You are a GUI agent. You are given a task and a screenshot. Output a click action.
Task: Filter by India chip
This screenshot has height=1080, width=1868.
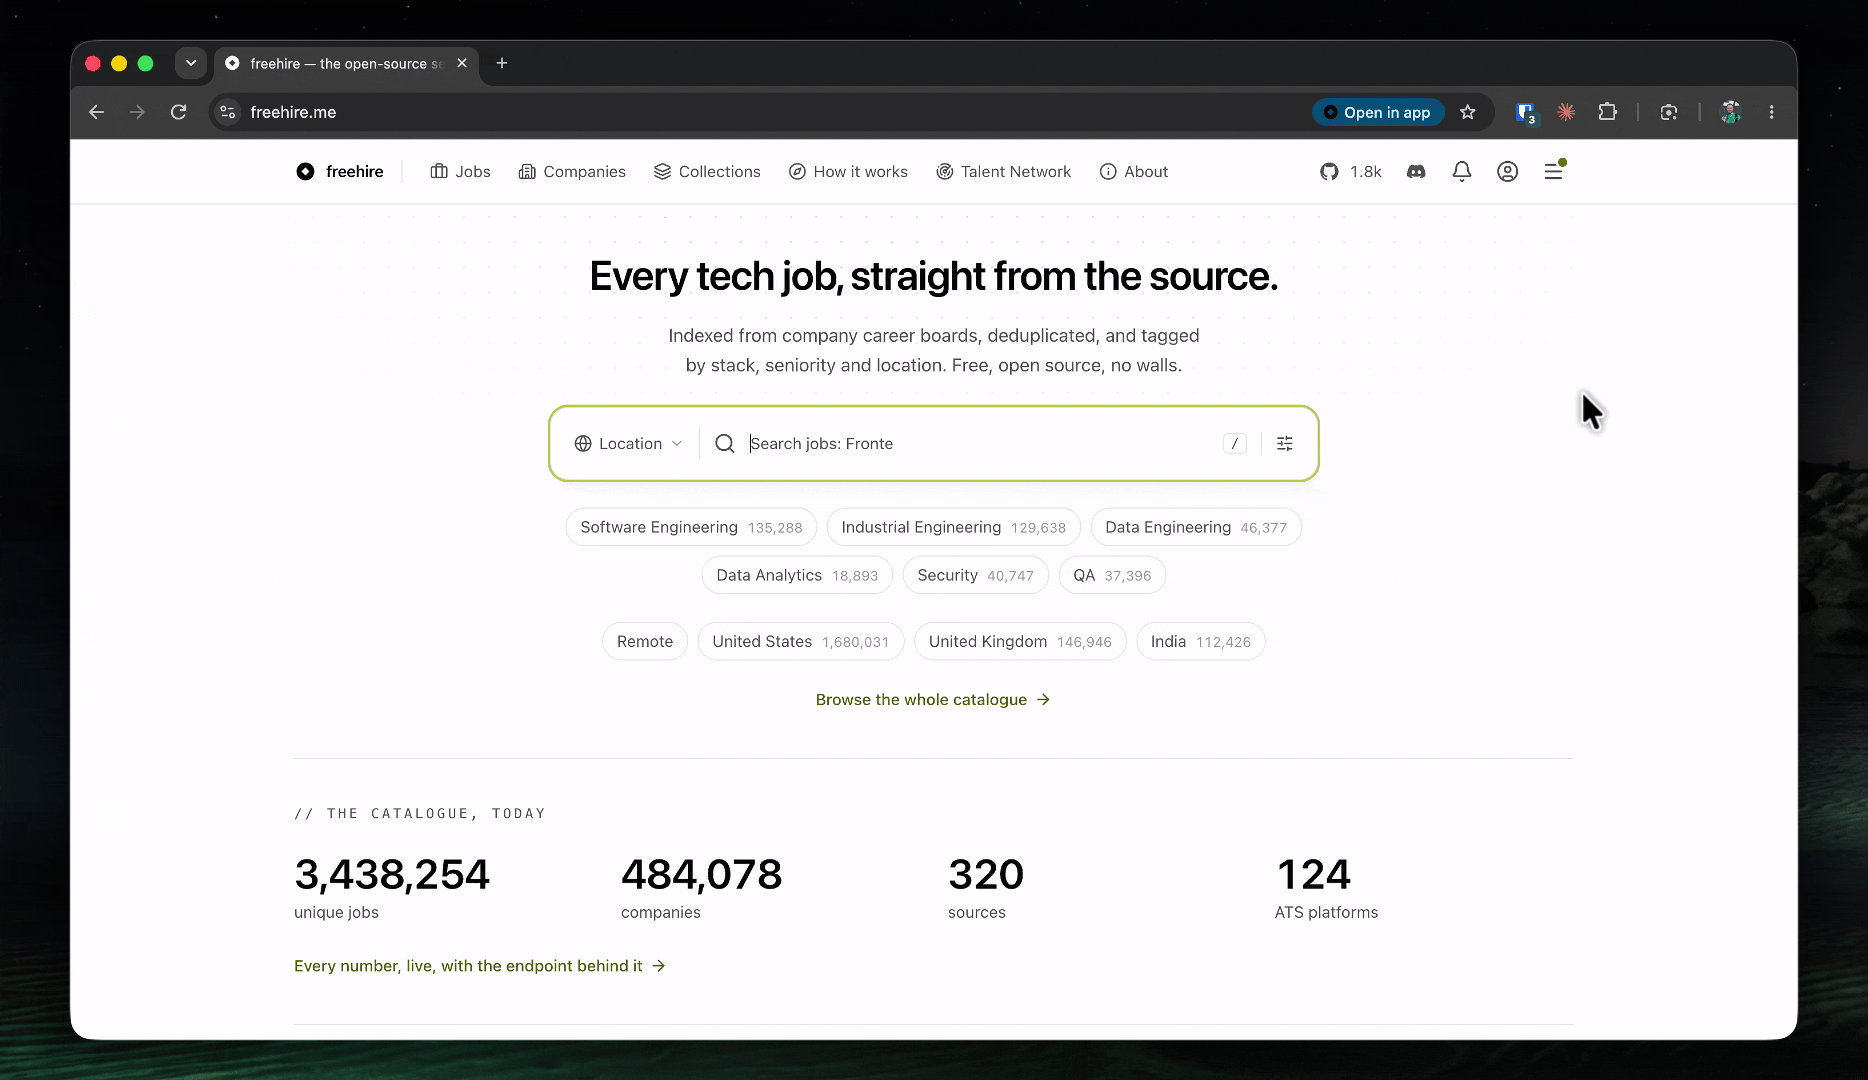(x=1201, y=641)
